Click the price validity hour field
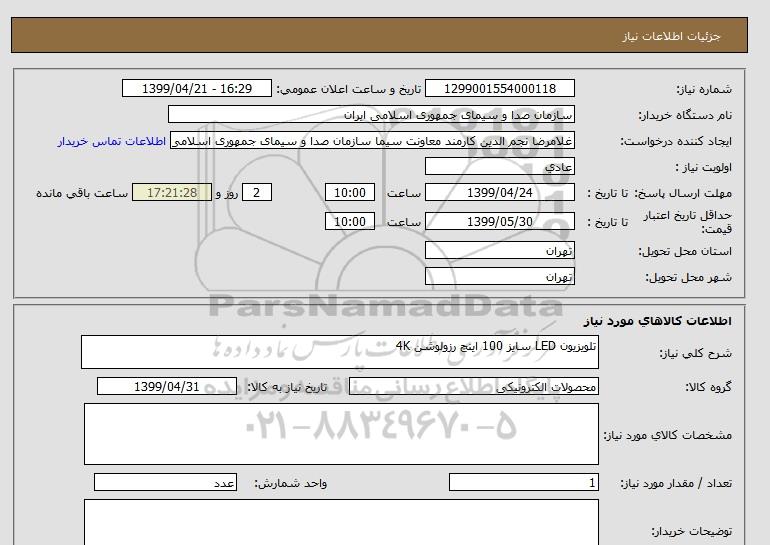This screenshot has height=545, width=770. 350,221
